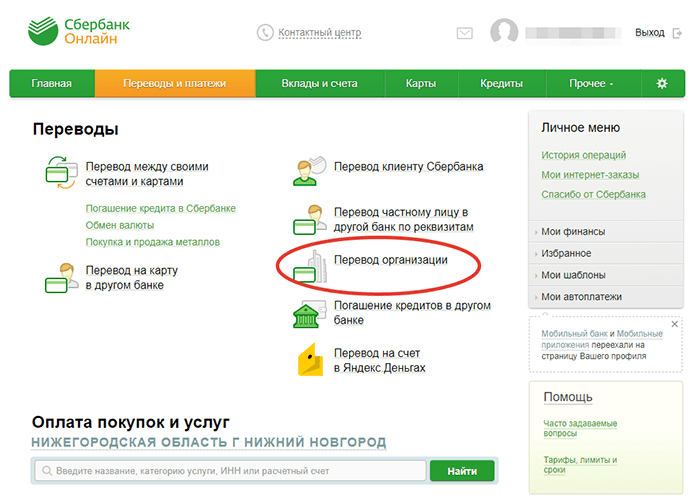Focus the service search input field

230,471
